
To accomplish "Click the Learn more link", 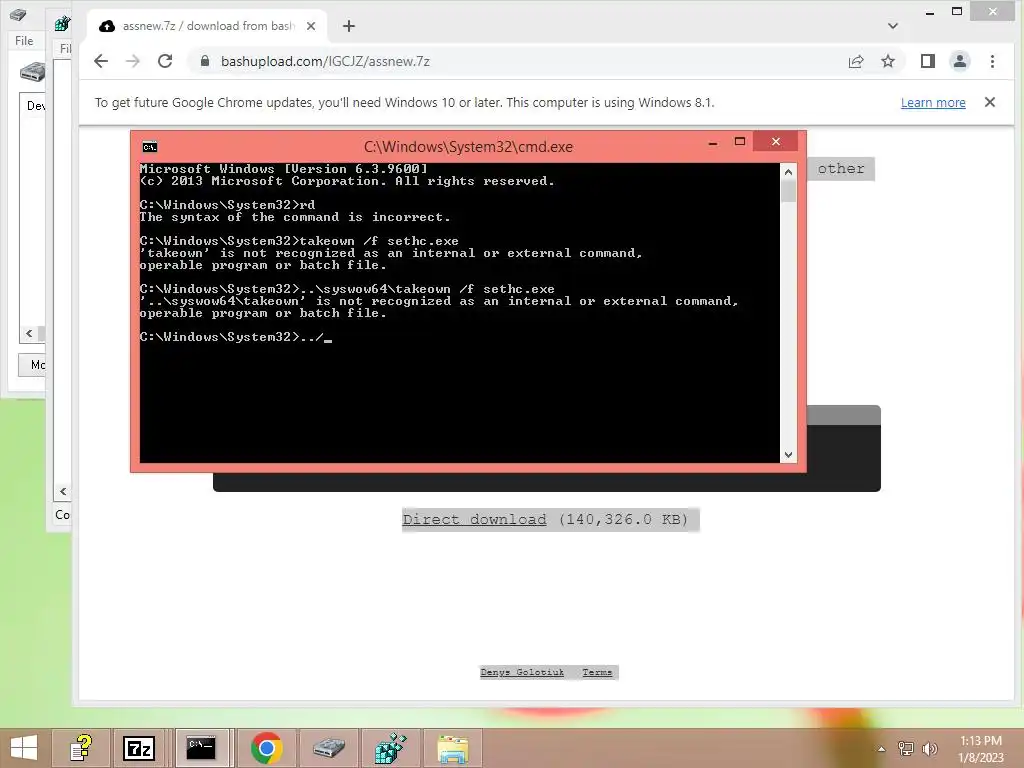I will pos(933,103).
